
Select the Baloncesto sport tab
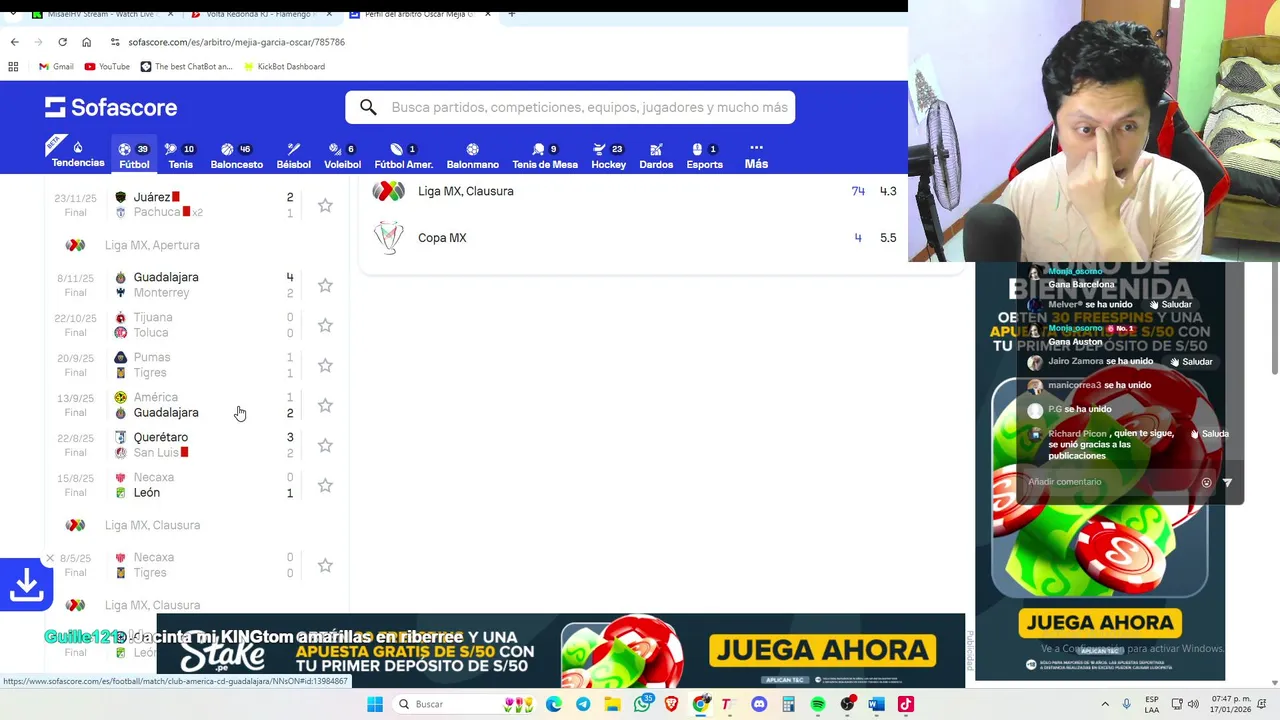click(x=237, y=155)
